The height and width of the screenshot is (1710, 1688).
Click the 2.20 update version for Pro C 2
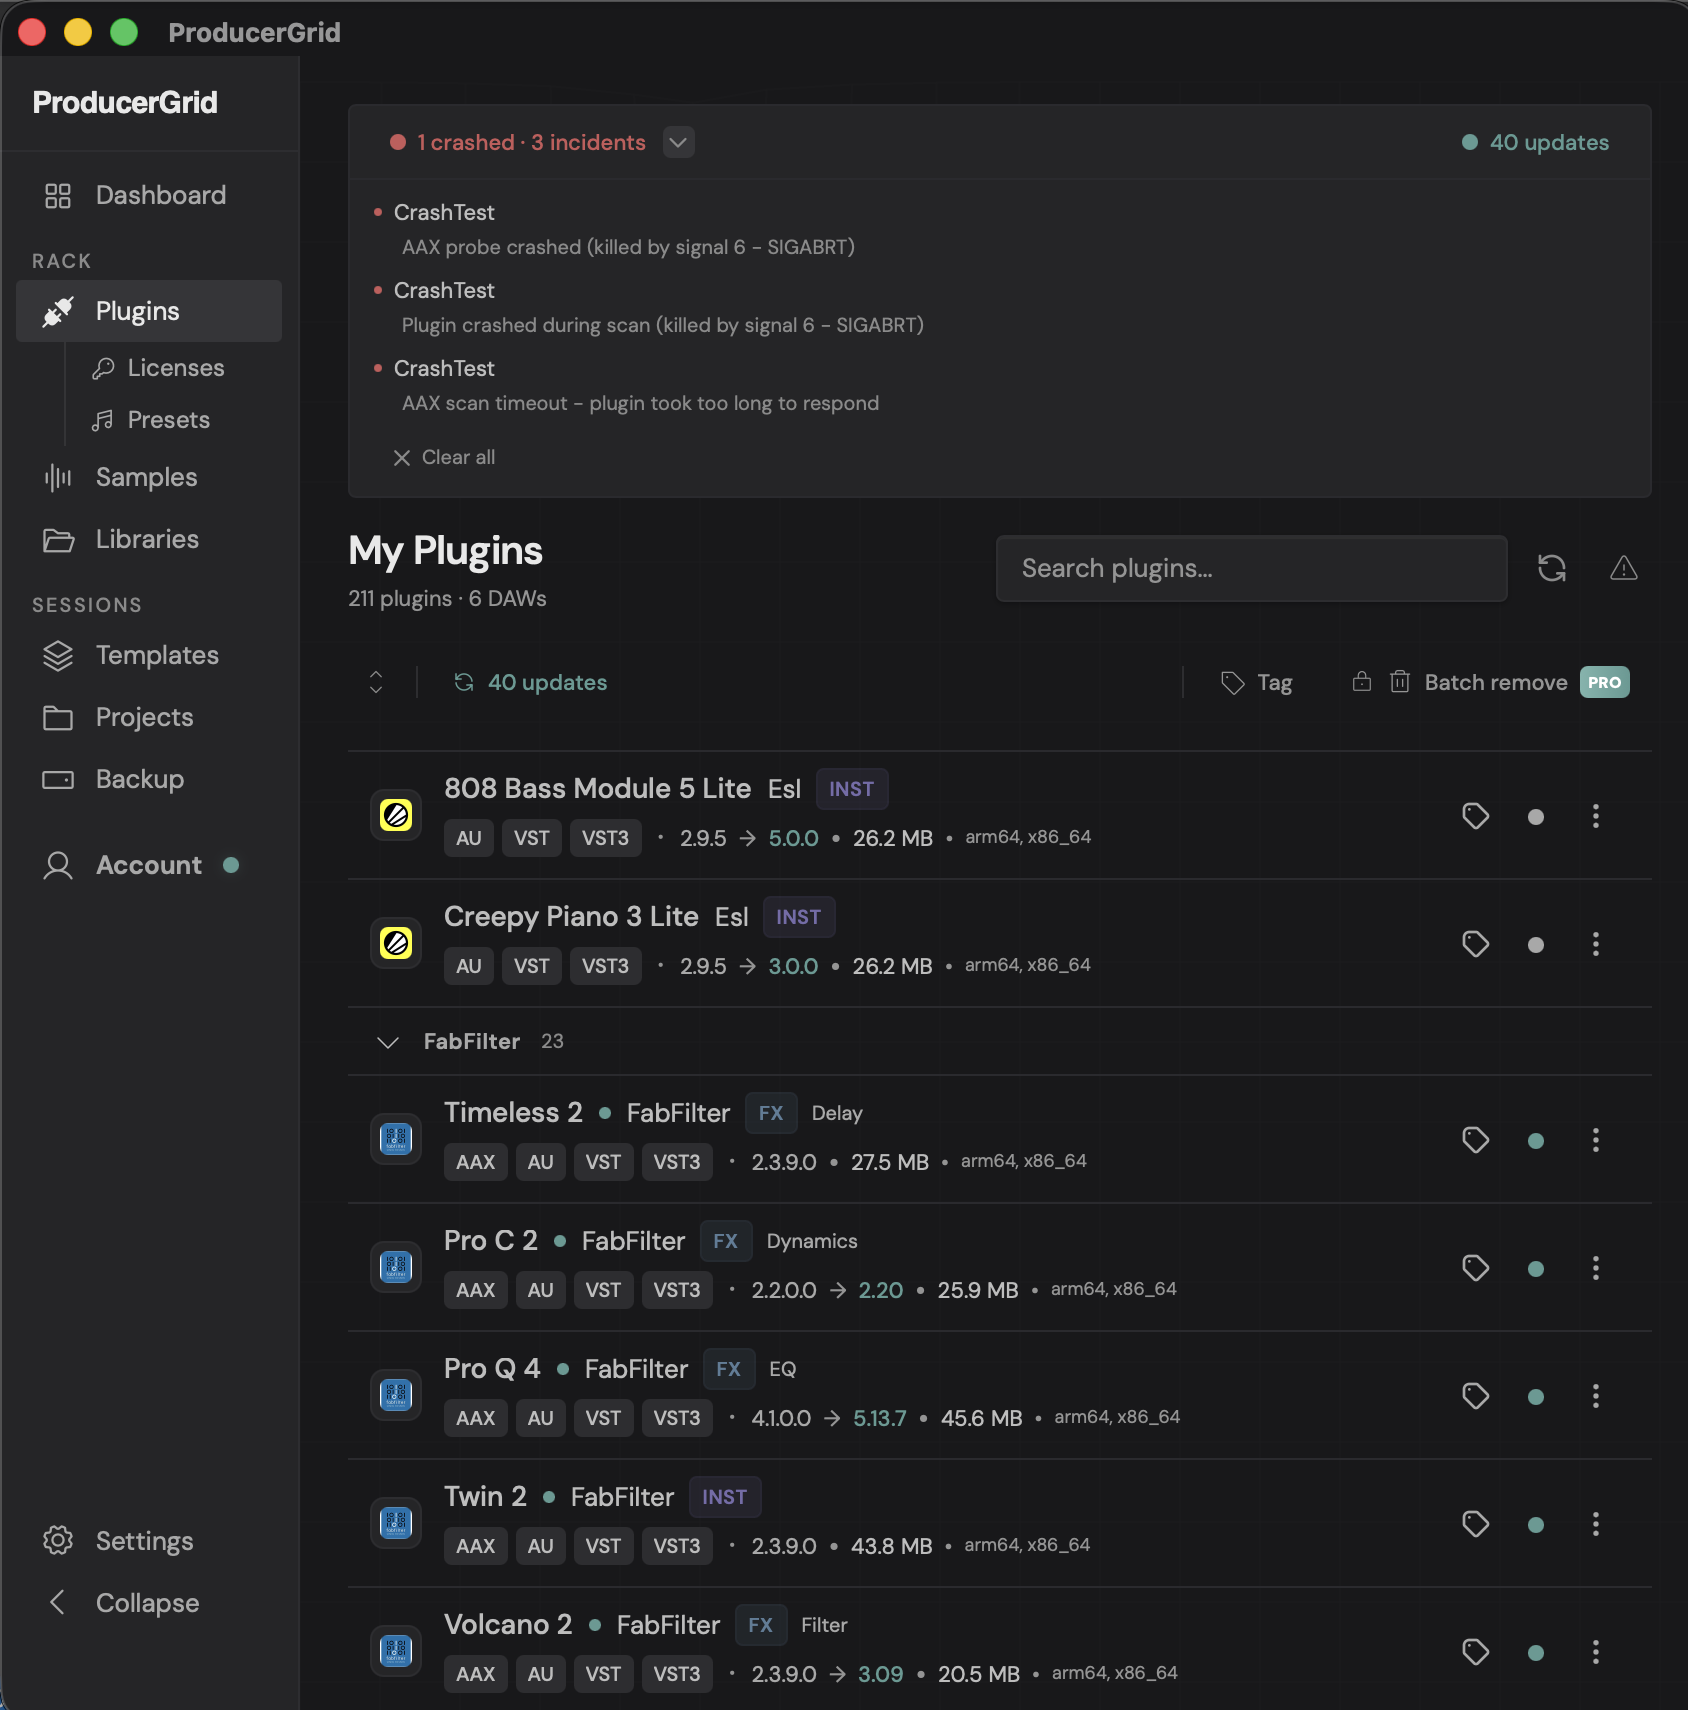[881, 1290]
